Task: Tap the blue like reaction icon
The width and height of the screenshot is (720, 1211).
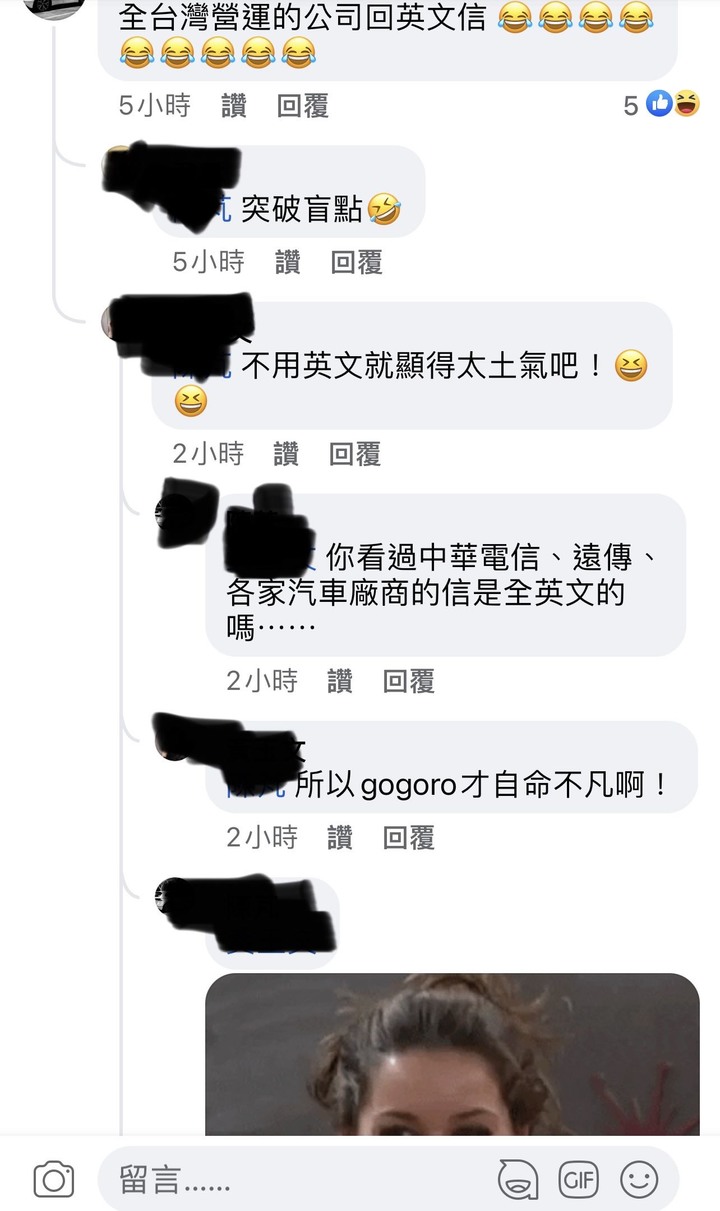Action: tap(659, 104)
